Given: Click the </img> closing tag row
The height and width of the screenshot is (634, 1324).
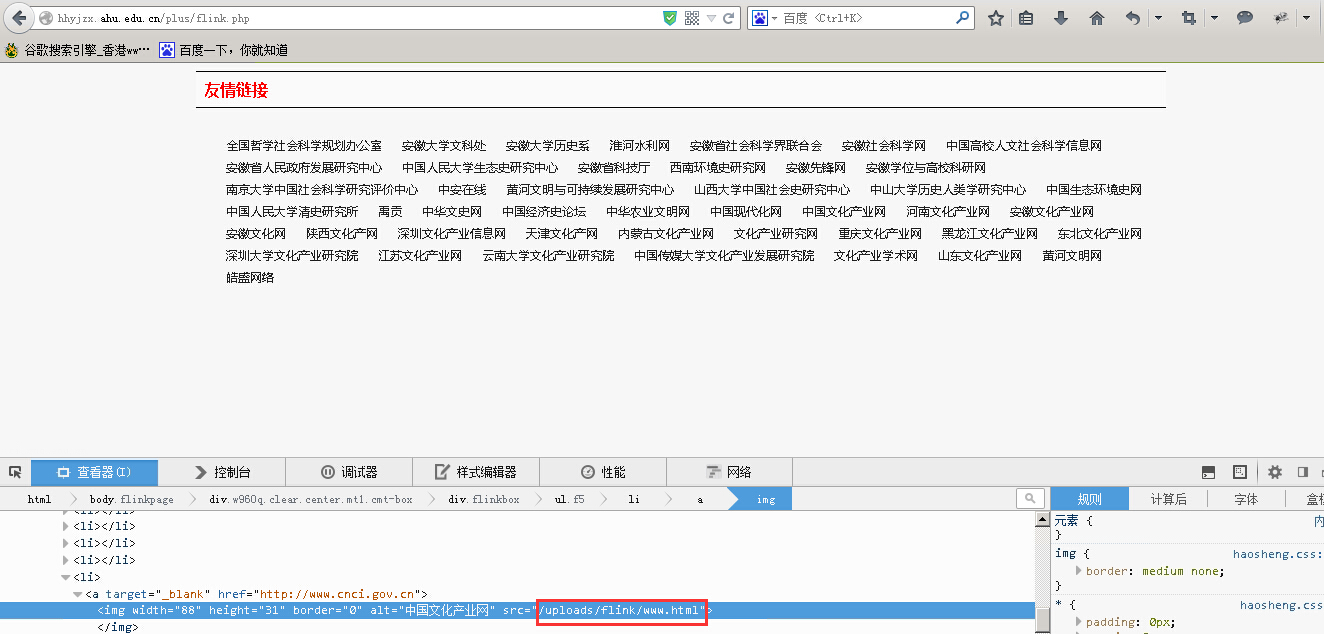Looking at the screenshot, I should 117,628.
